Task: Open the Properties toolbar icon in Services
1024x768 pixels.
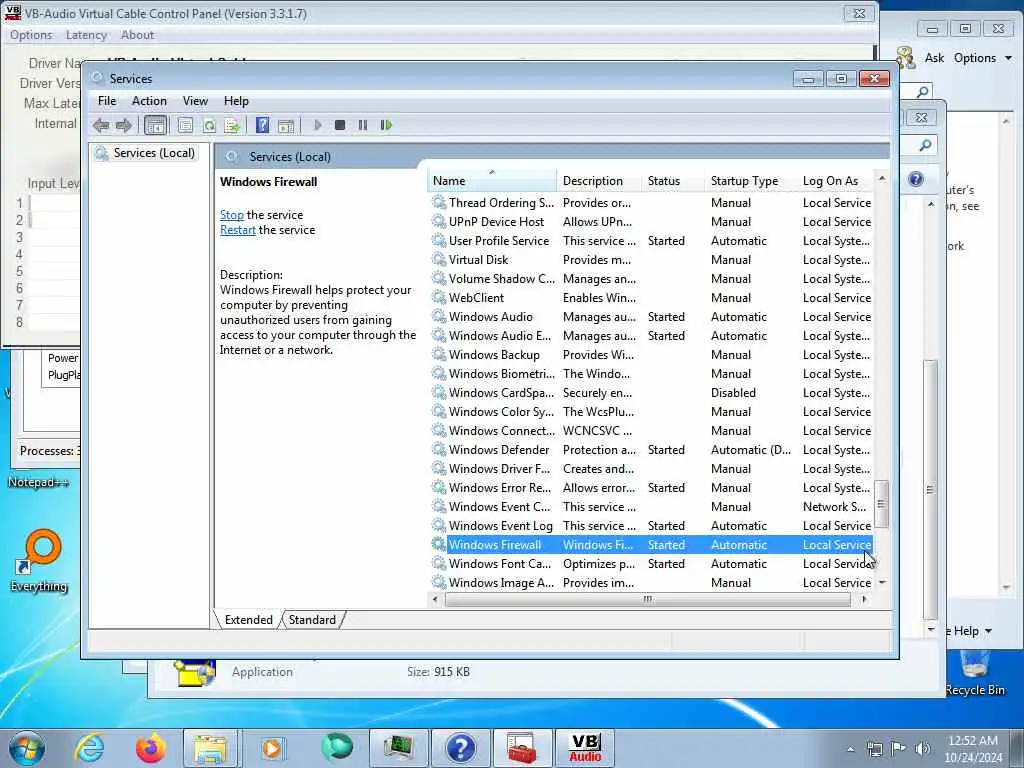Action: (185, 125)
